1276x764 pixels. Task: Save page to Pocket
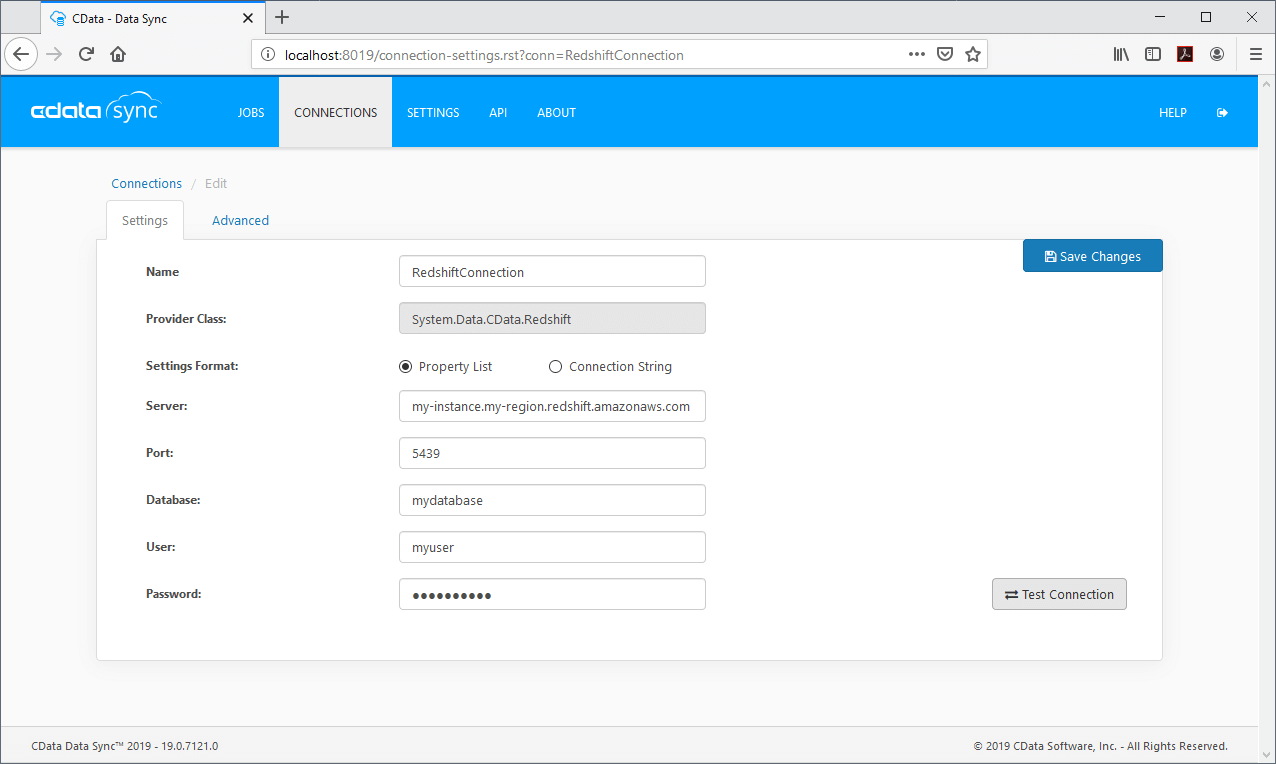[x=944, y=54]
